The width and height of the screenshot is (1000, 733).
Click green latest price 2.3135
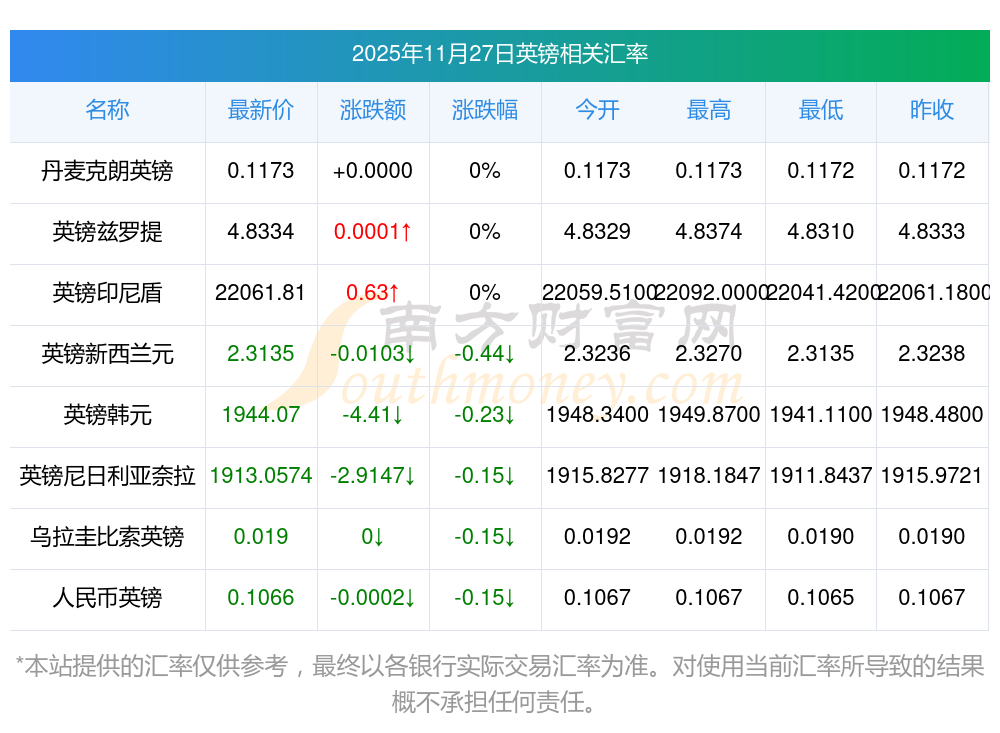[x=261, y=353]
